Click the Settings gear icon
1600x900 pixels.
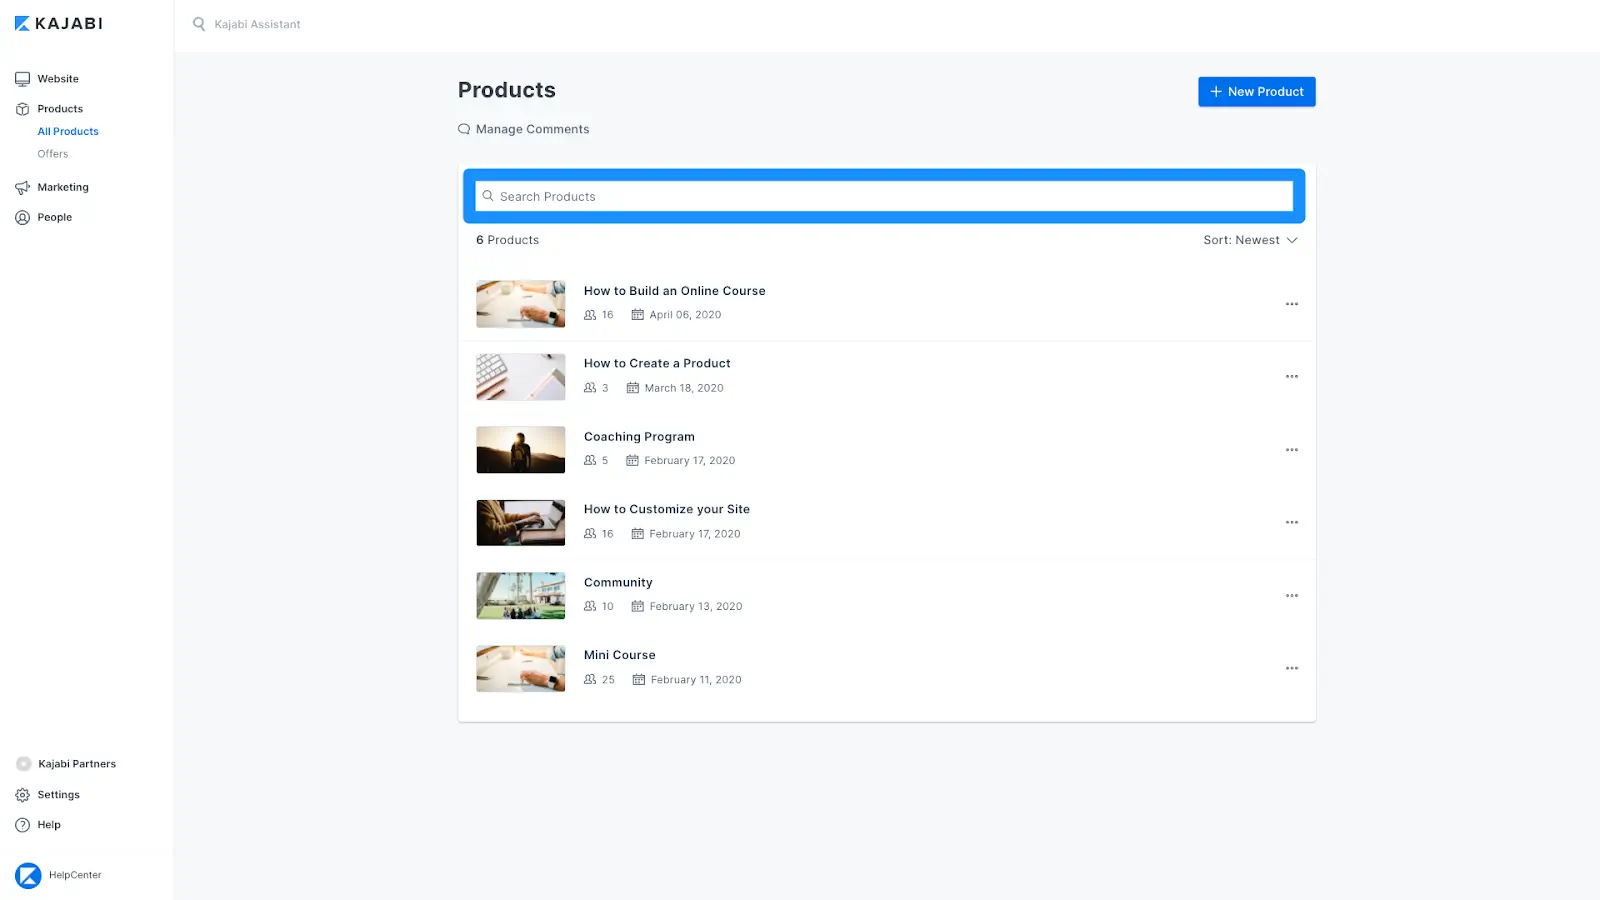[23, 794]
